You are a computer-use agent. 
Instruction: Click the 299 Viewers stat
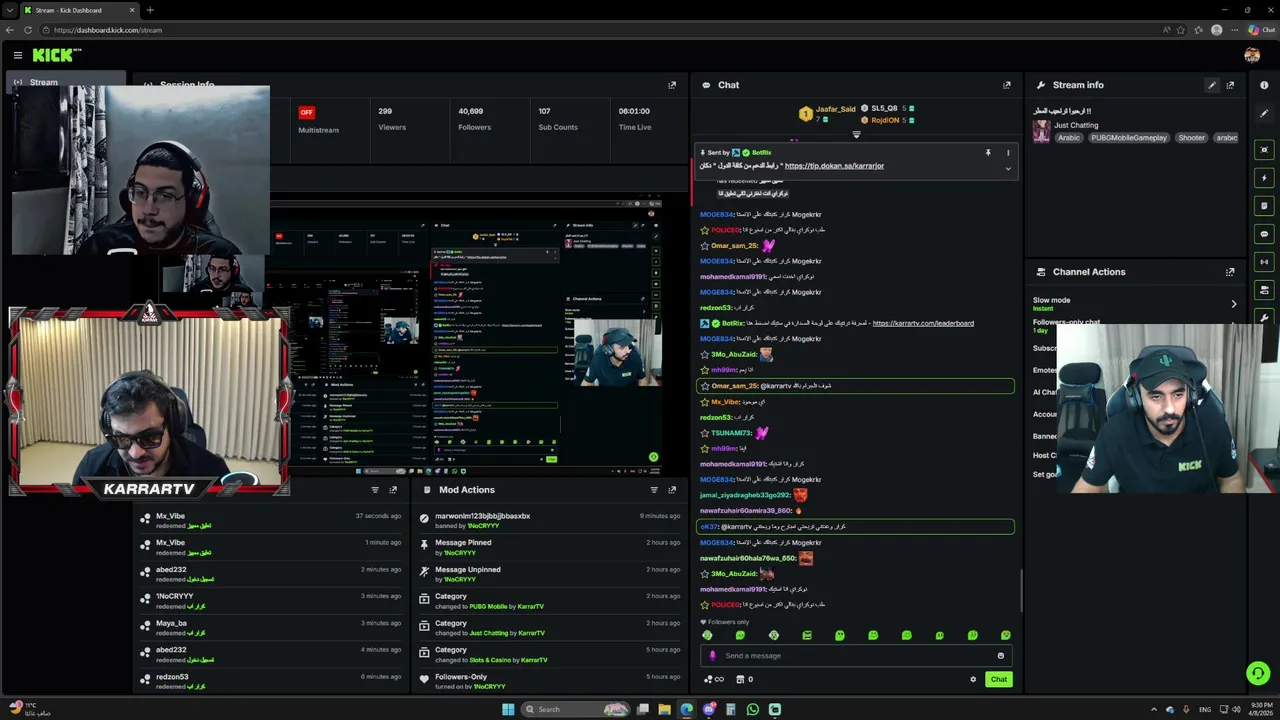point(392,119)
